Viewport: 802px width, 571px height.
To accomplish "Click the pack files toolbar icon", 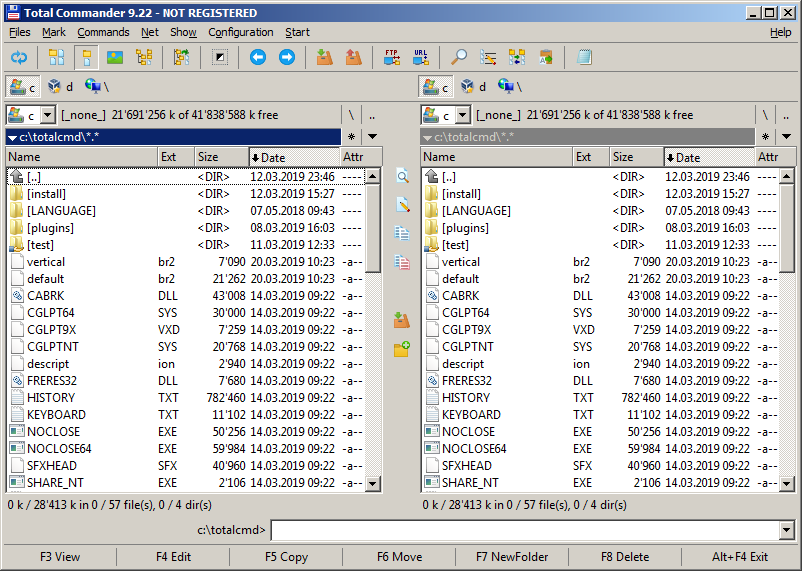I will click(325, 57).
